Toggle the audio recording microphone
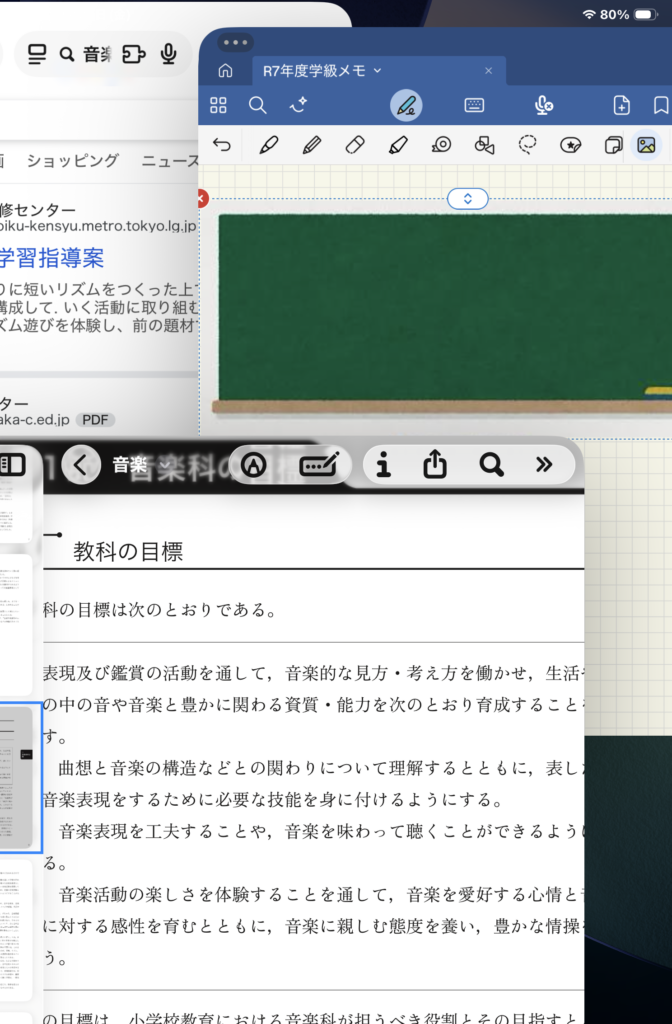Viewport: 672px width, 1024px height. [544, 105]
